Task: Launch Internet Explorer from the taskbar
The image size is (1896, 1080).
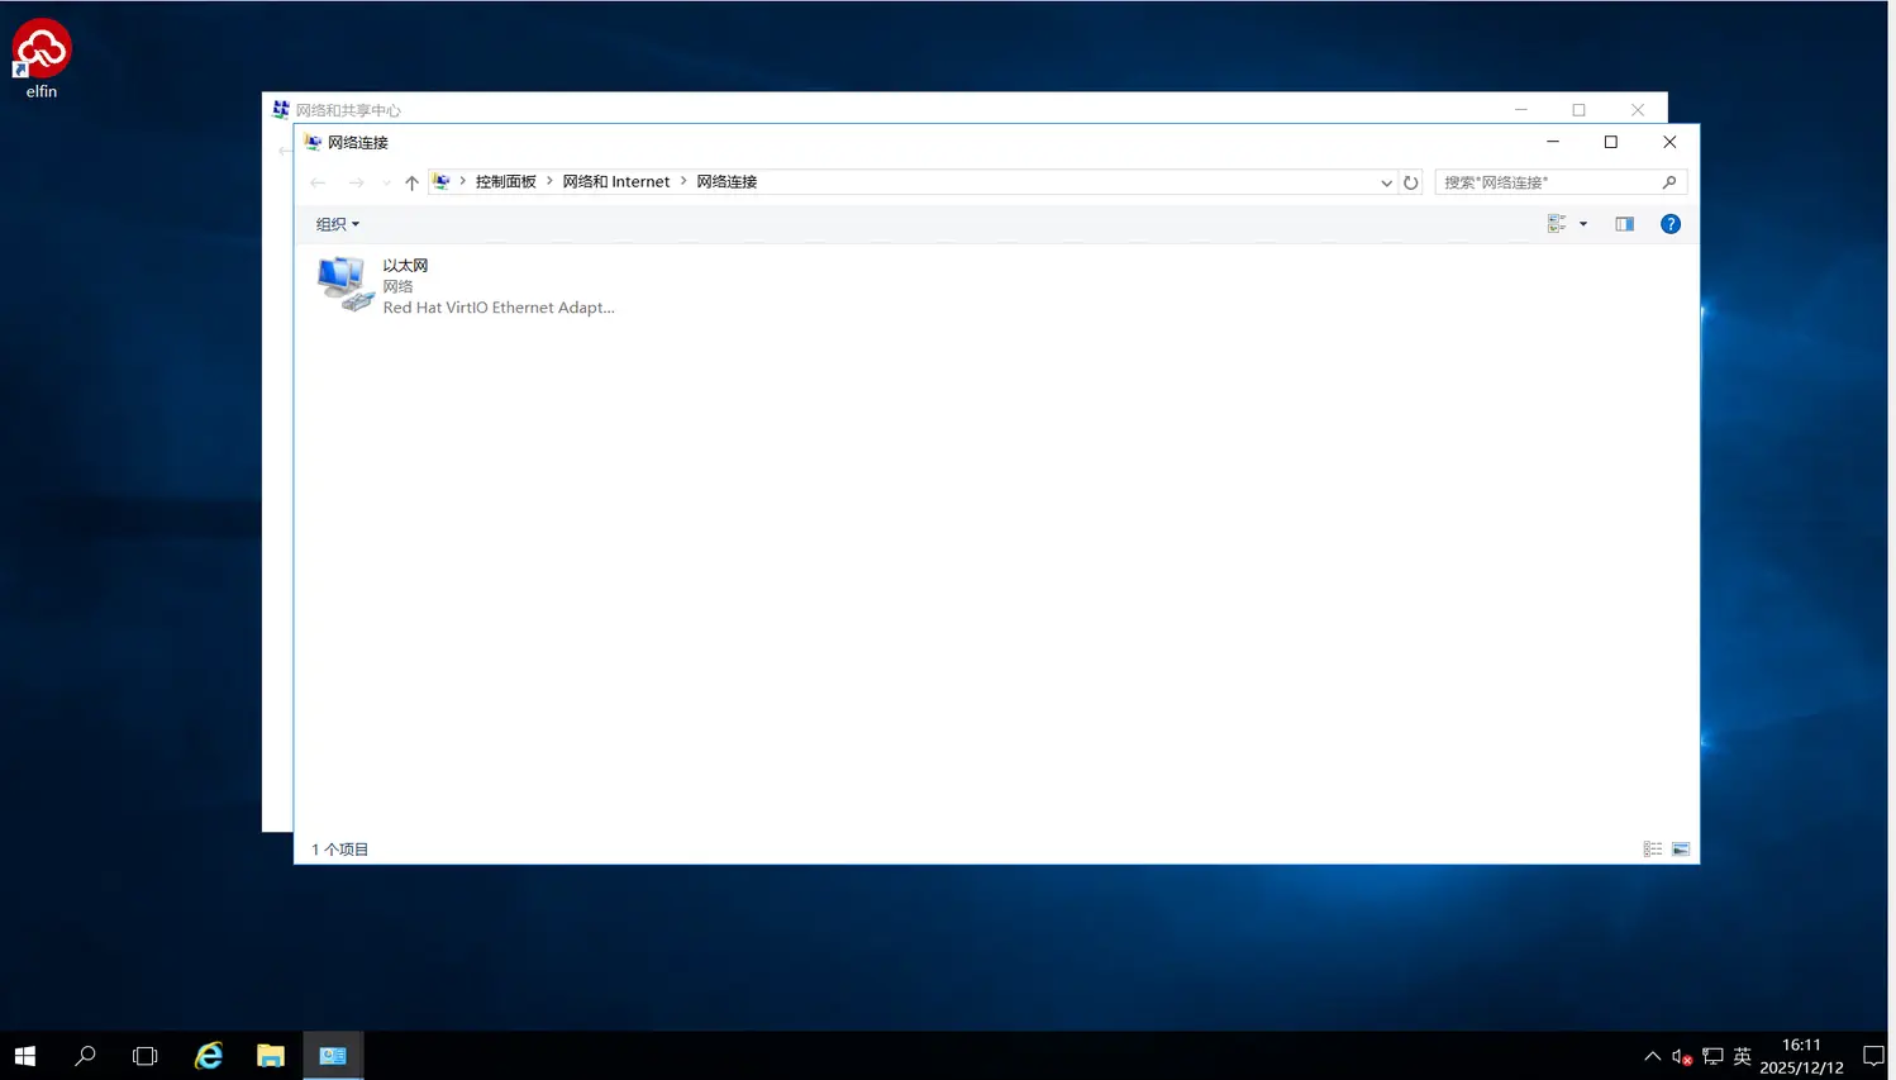Action: coord(208,1056)
